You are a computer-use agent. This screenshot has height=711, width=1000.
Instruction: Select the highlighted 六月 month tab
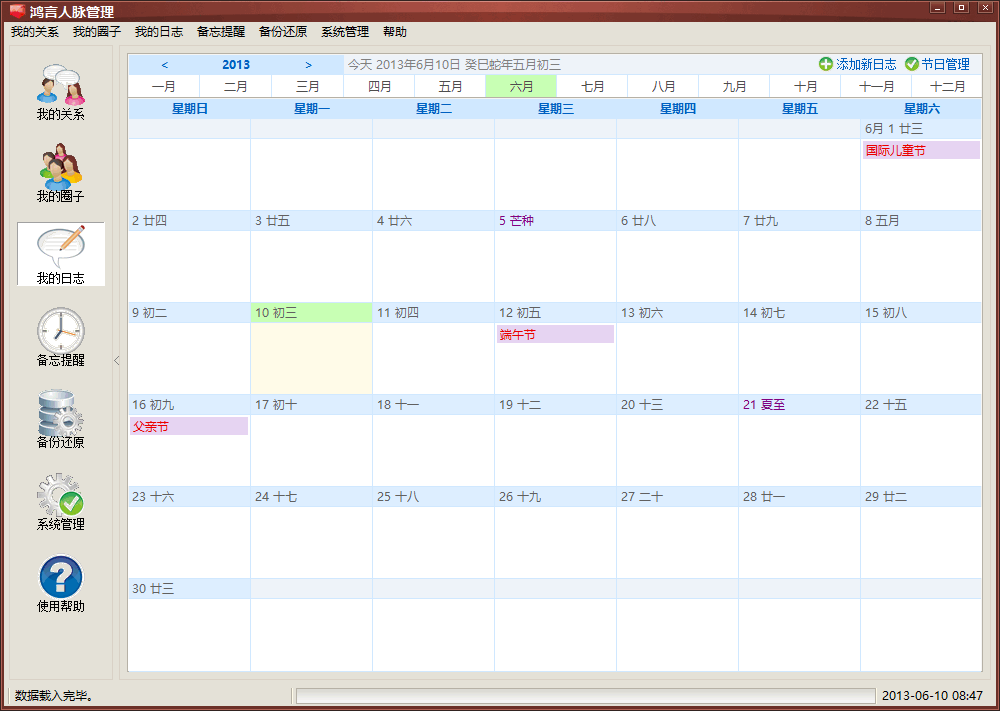(521, 86)
